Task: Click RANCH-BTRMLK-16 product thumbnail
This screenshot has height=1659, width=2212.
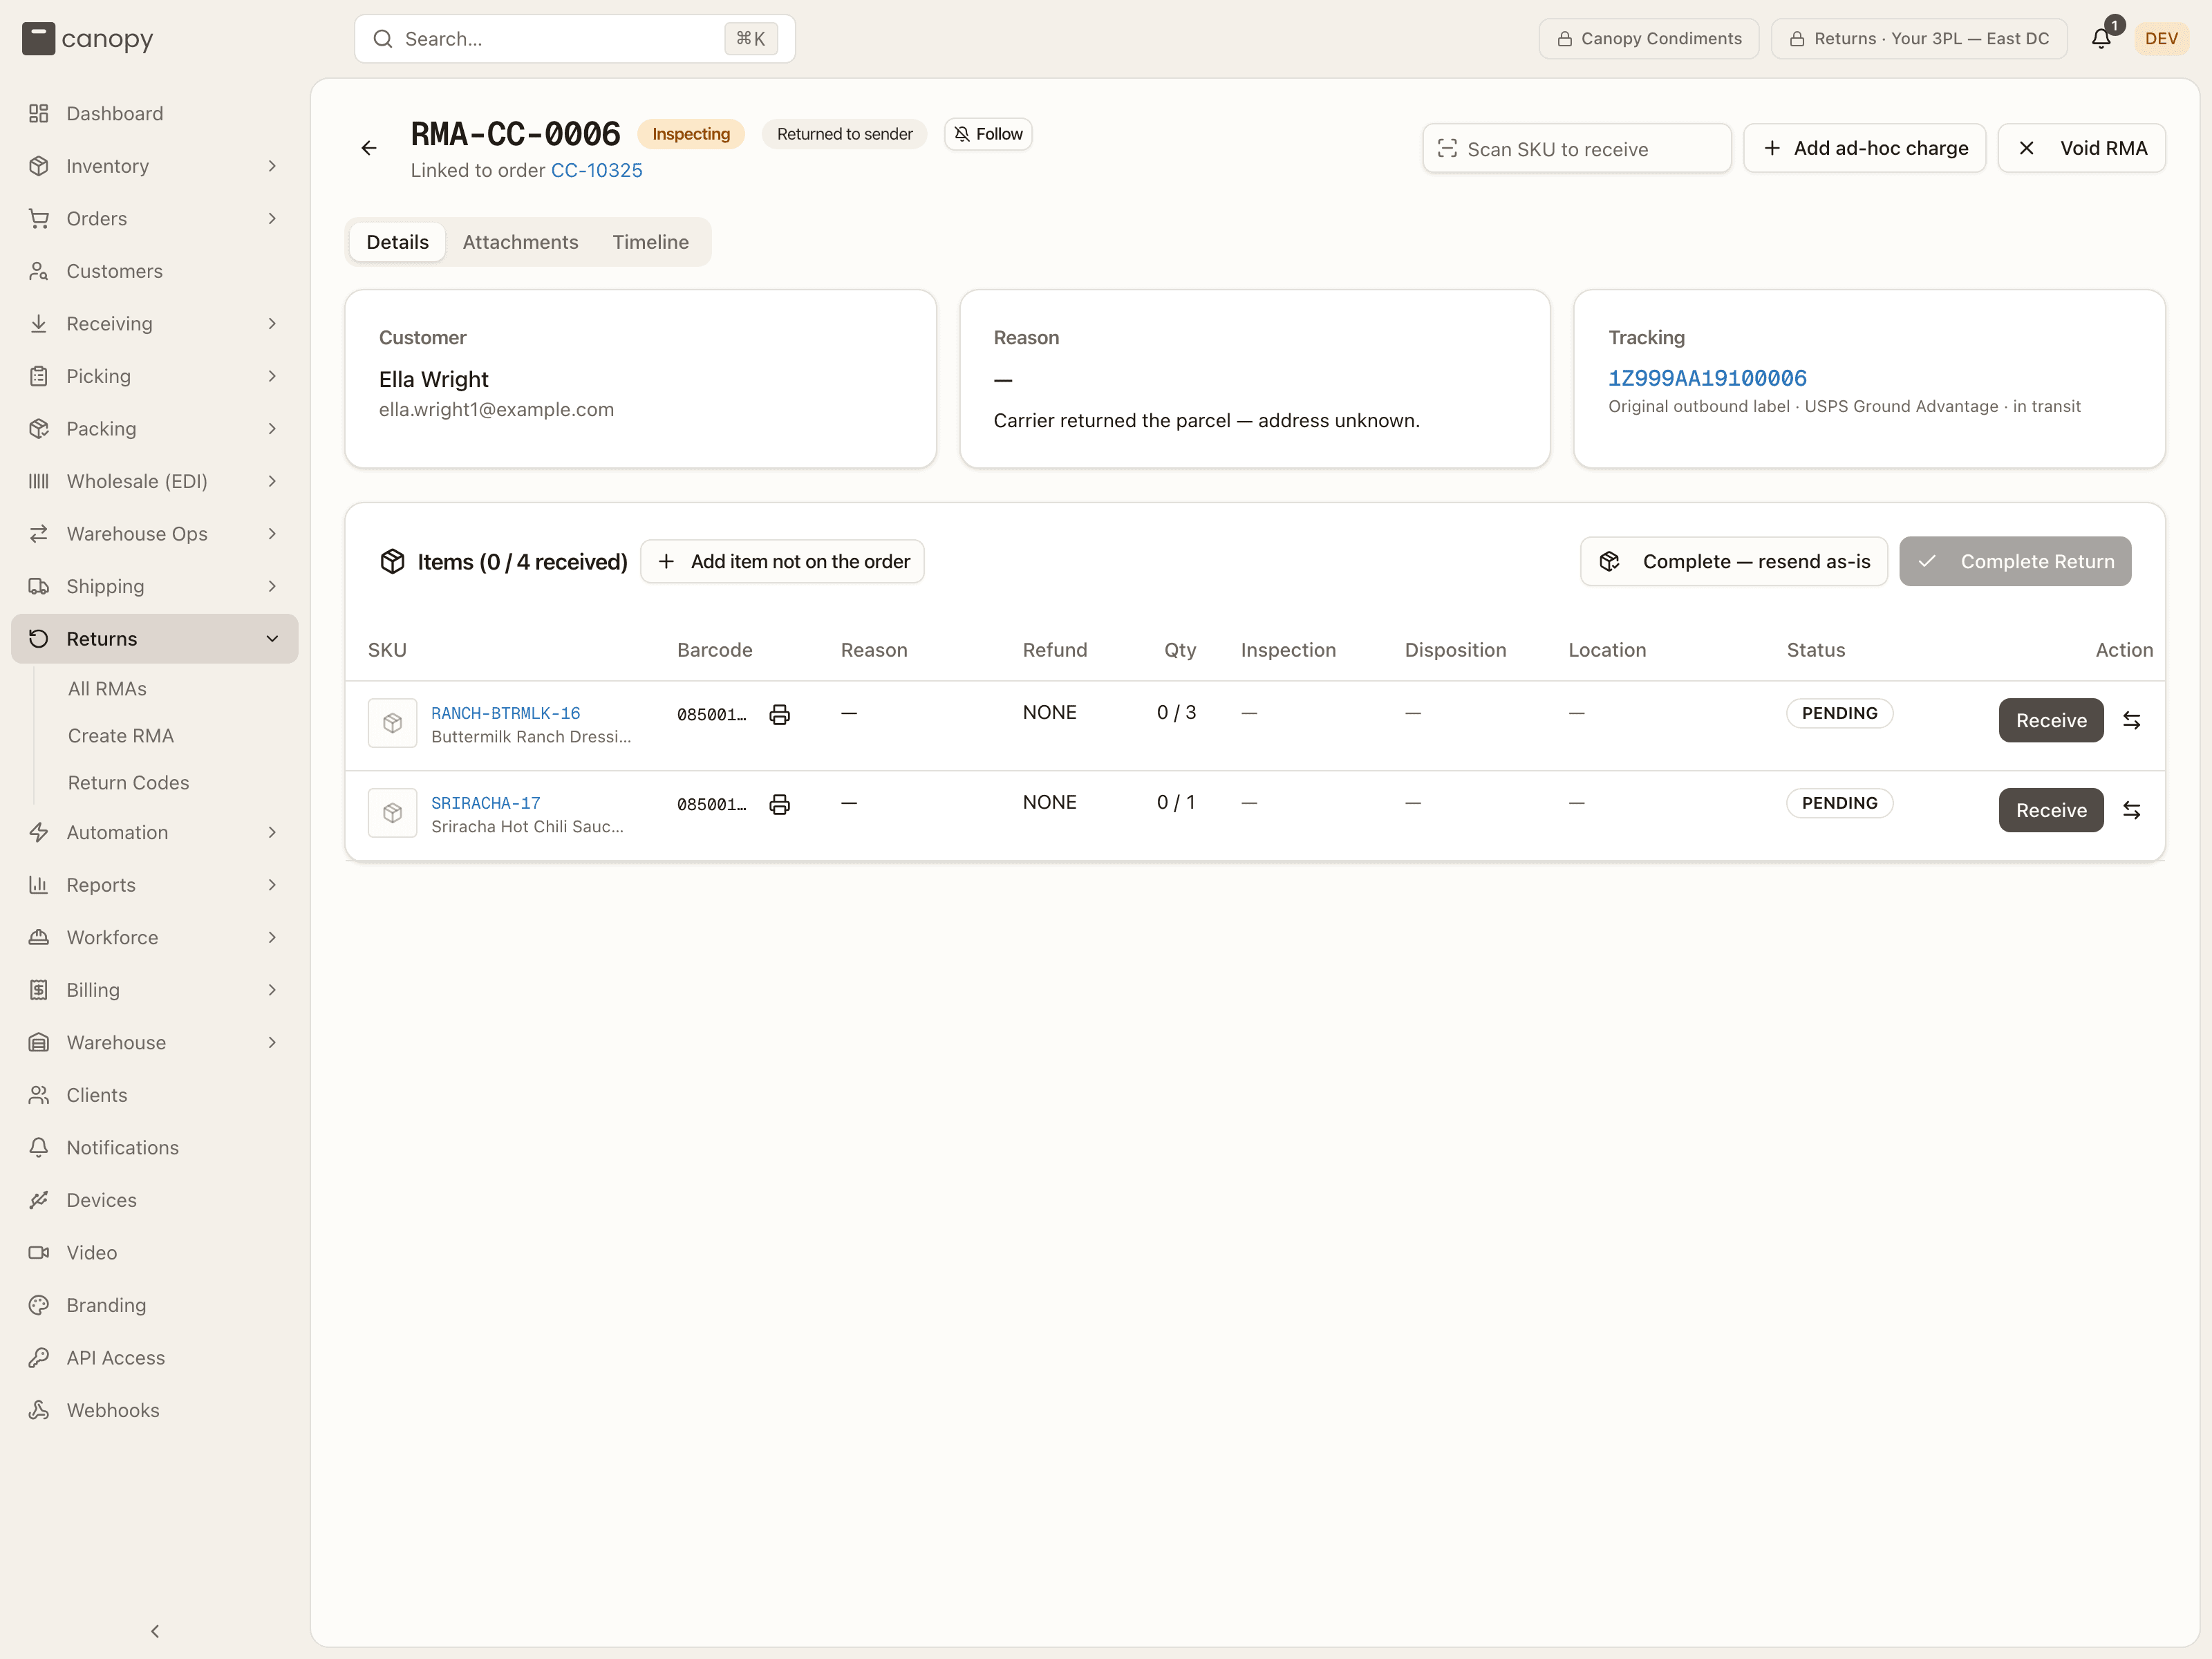Action: pyautogui.click(x=392, y=723)
